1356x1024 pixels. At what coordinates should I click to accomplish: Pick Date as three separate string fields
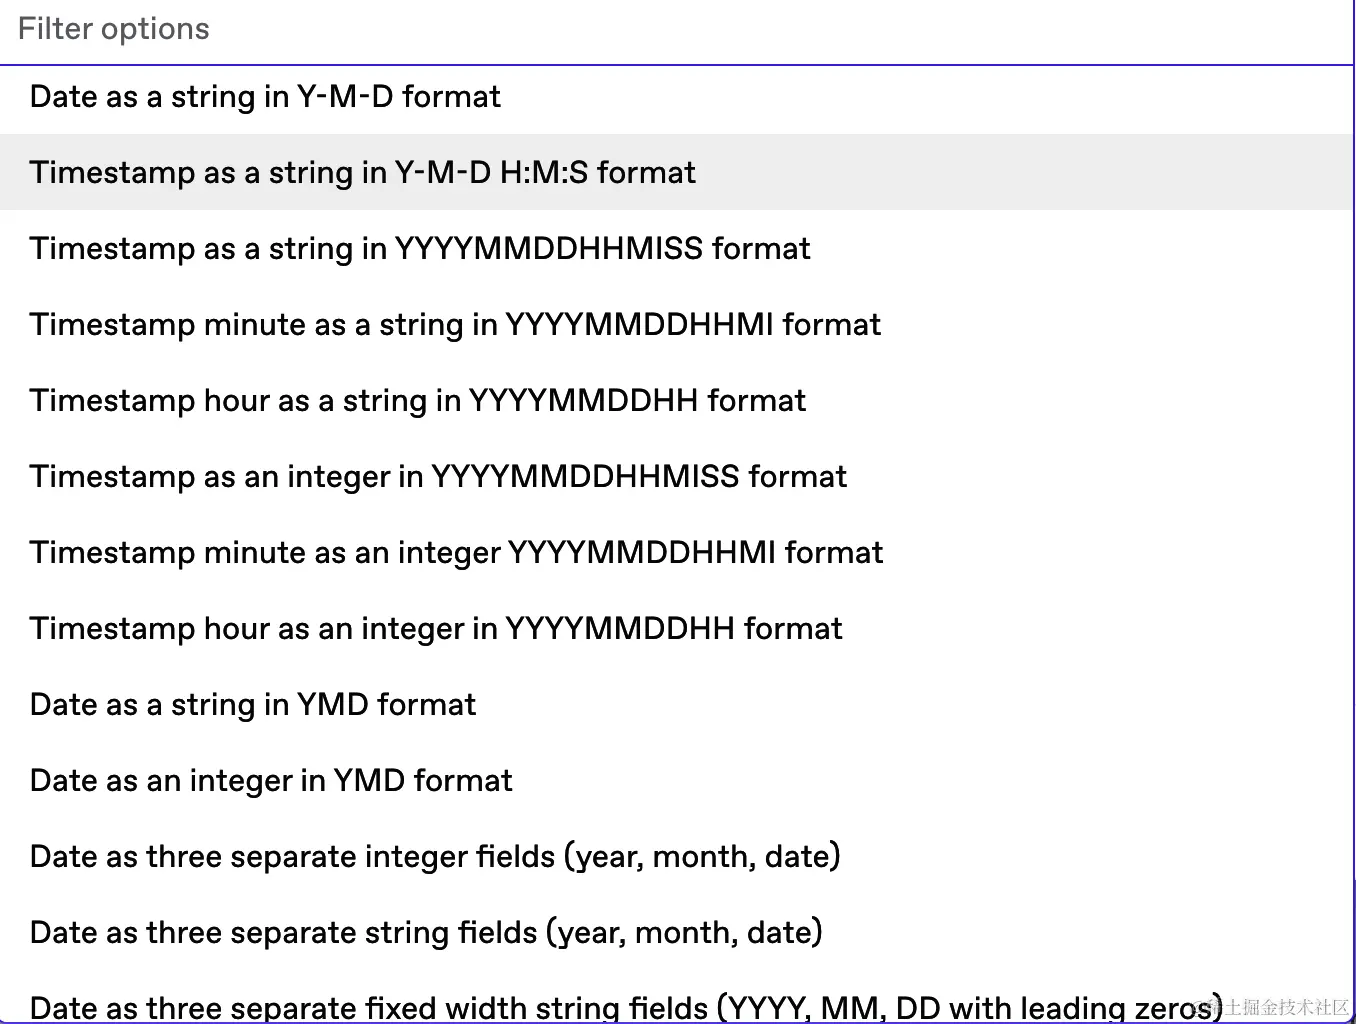coord(426,933)
